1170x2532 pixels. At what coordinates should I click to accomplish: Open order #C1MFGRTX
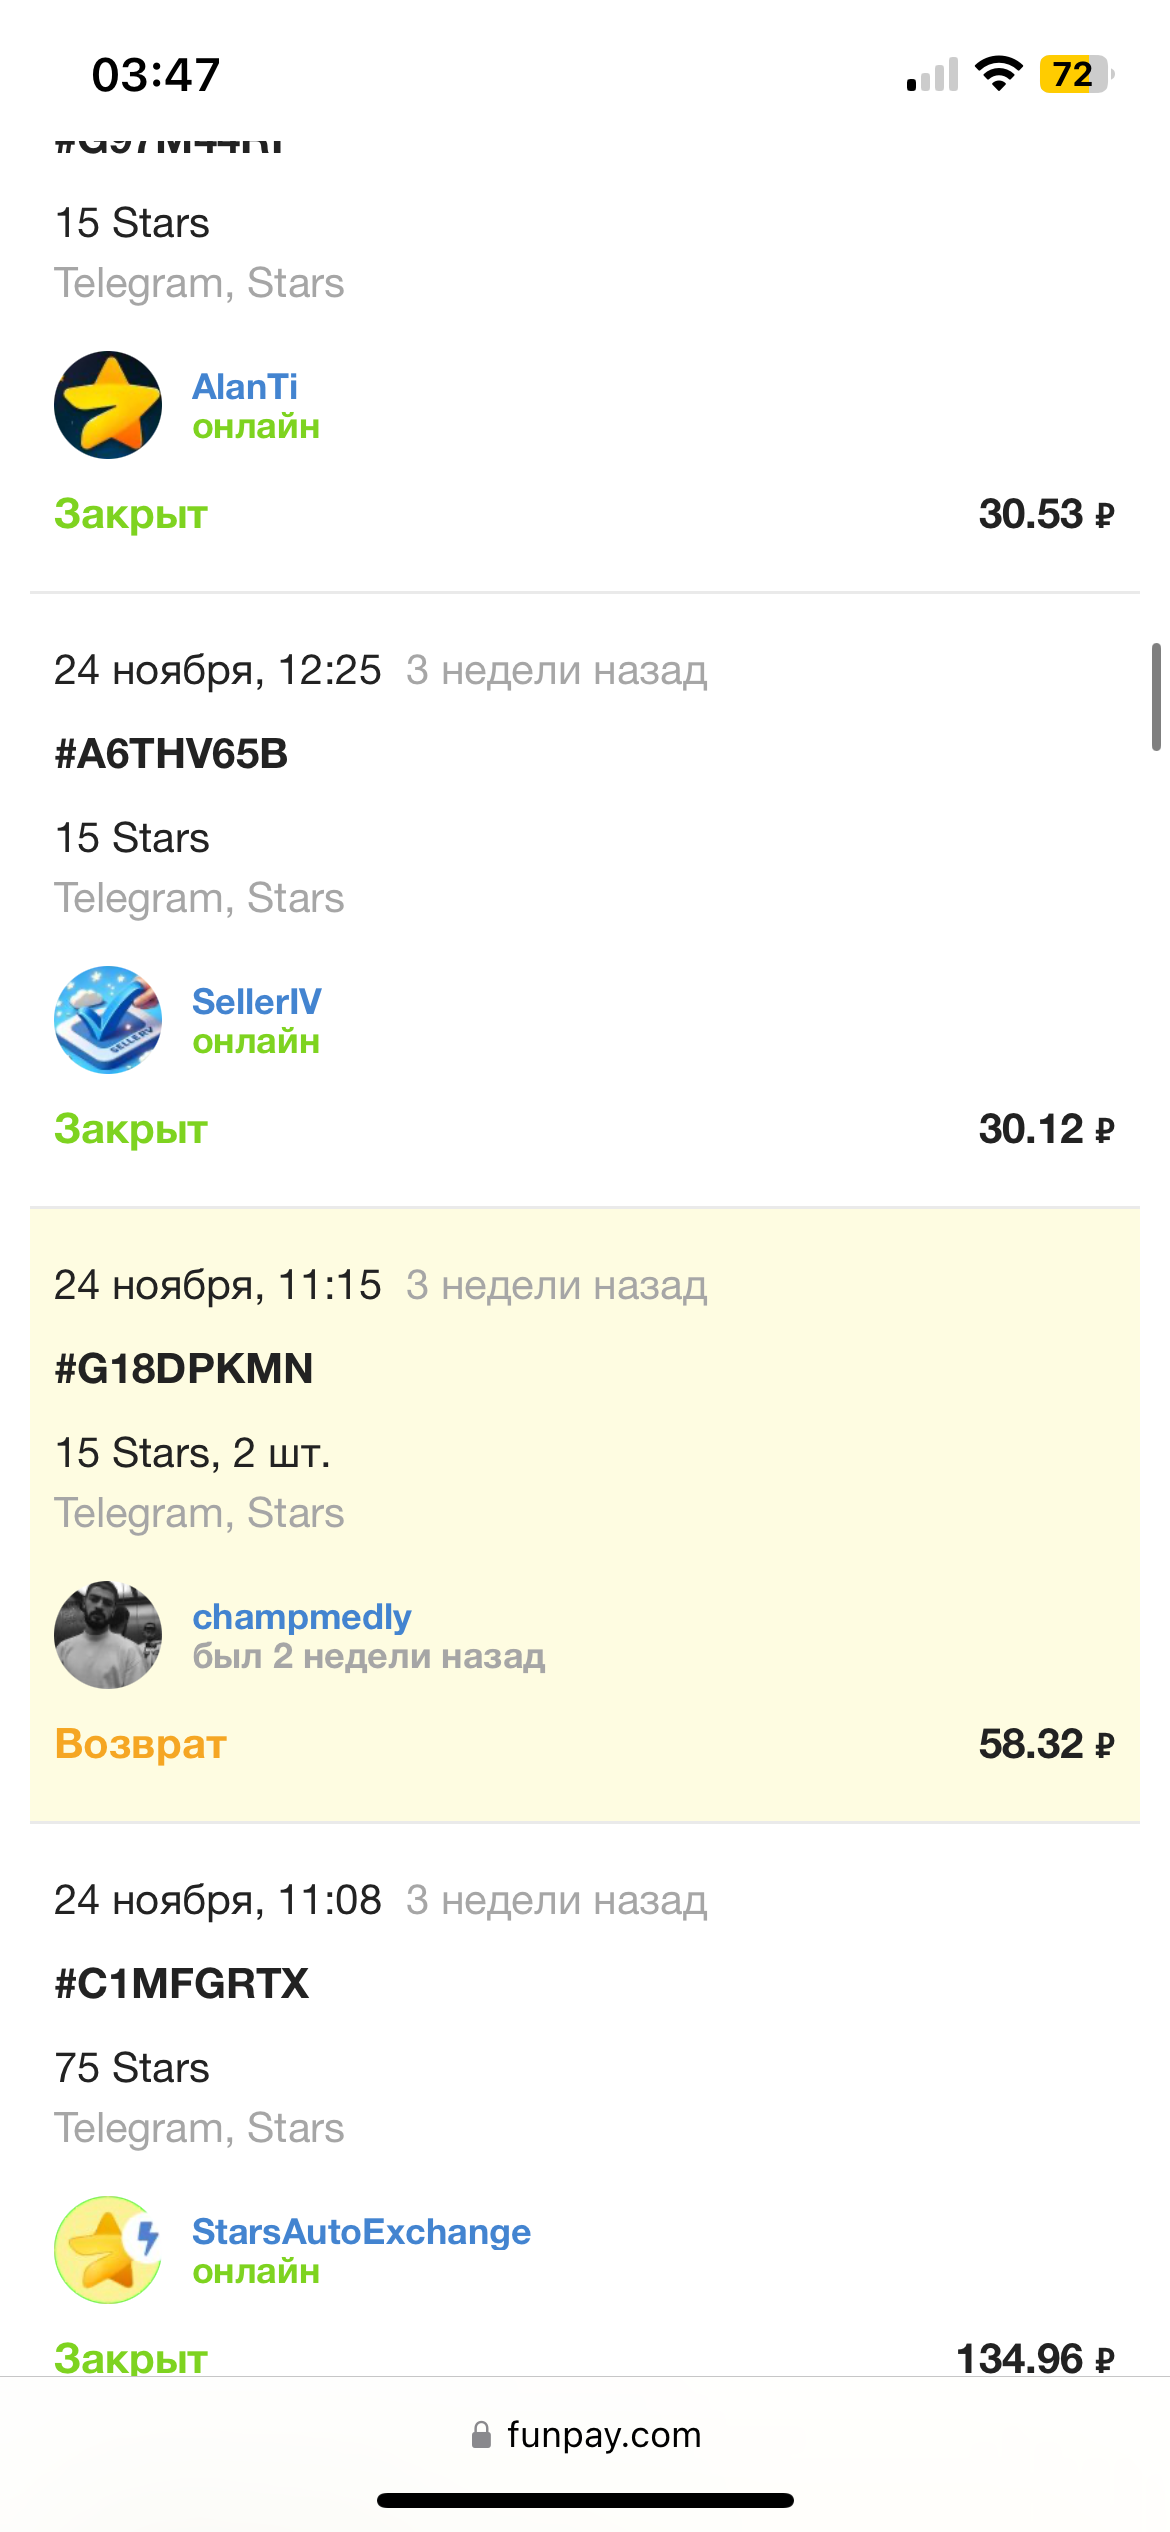point(182,1984)
